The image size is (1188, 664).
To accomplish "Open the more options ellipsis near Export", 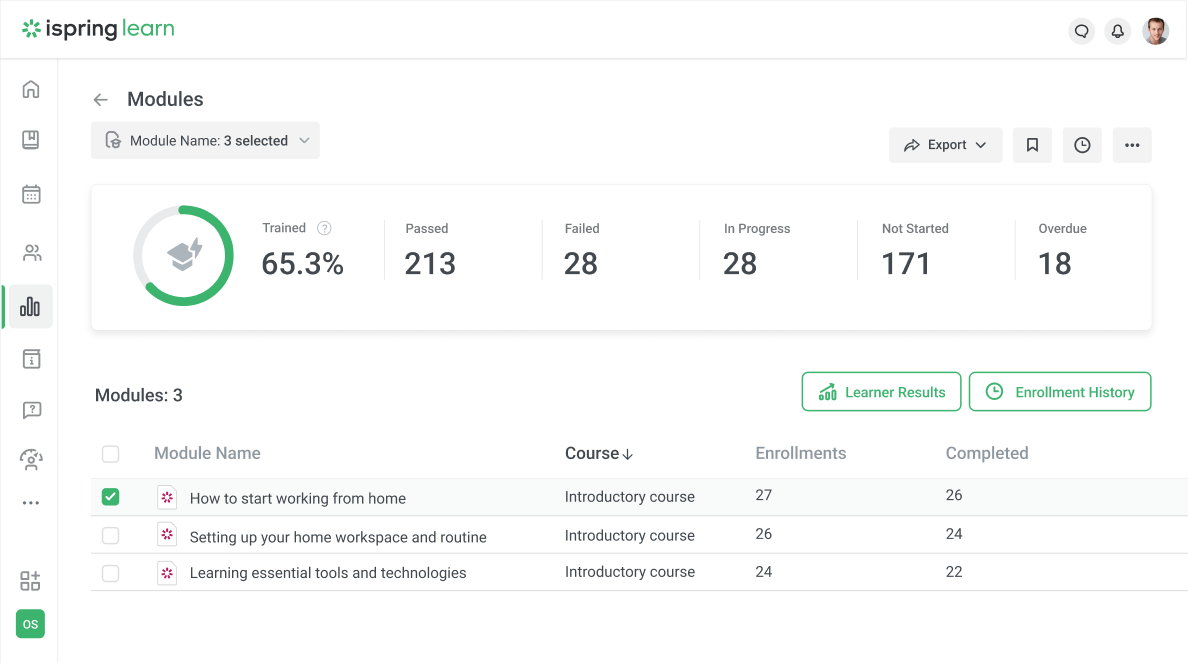I will [1132, 145].
